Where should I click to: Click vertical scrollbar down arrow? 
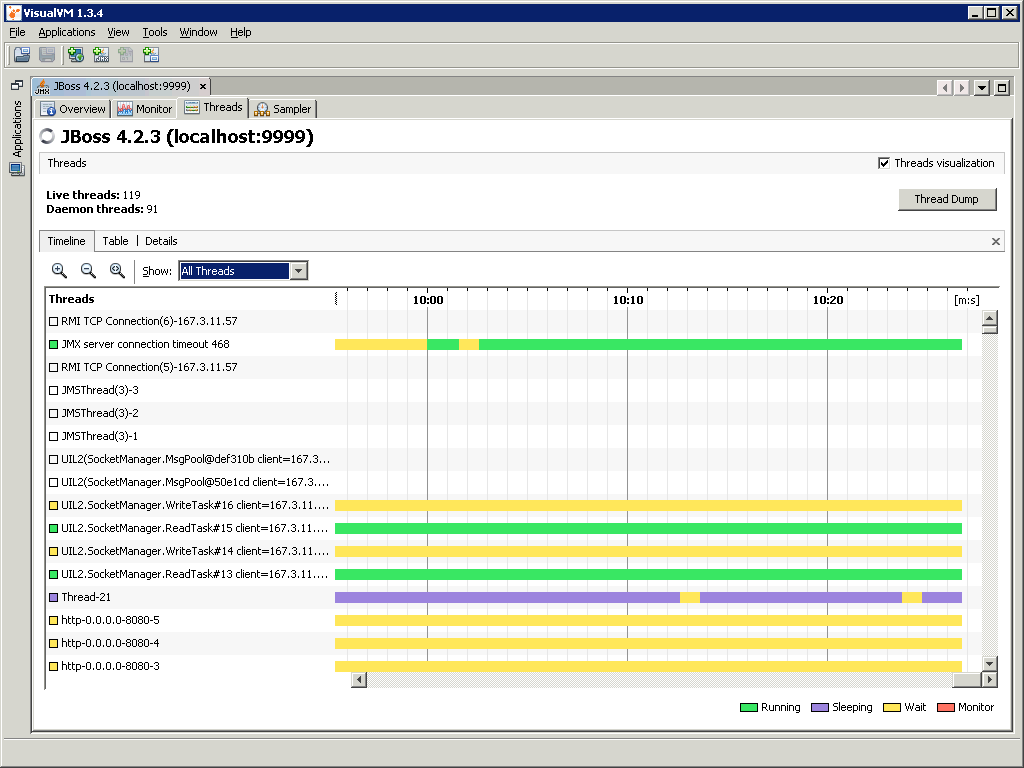tap(989, 664)
